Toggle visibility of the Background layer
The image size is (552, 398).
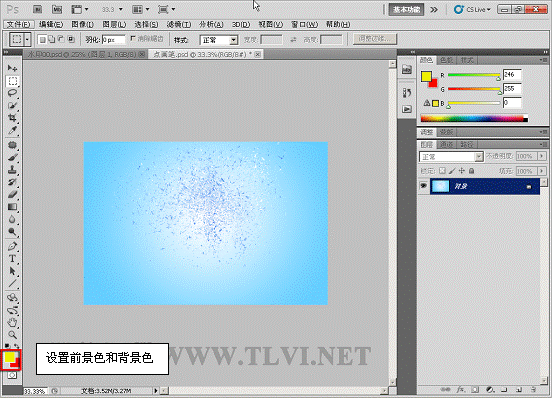click(424, 186)
